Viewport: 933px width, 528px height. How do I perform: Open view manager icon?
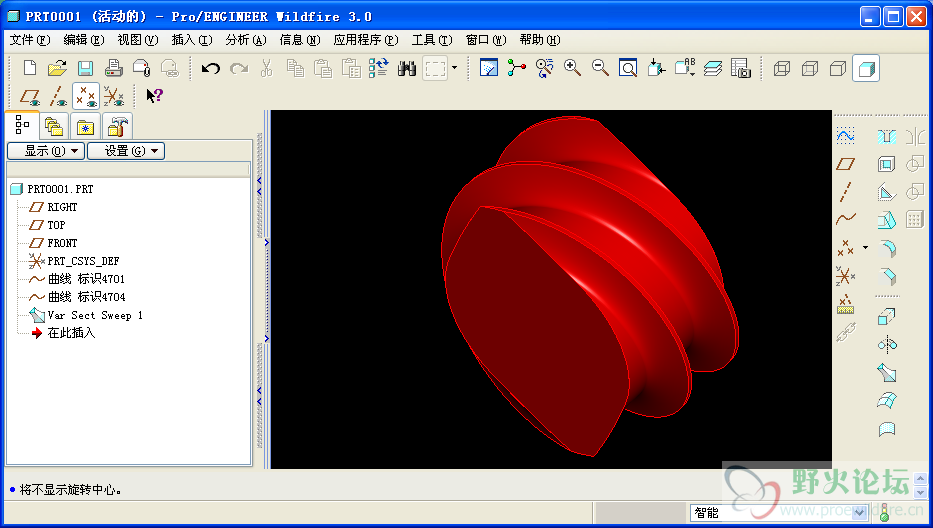click(x=740, y=68)
